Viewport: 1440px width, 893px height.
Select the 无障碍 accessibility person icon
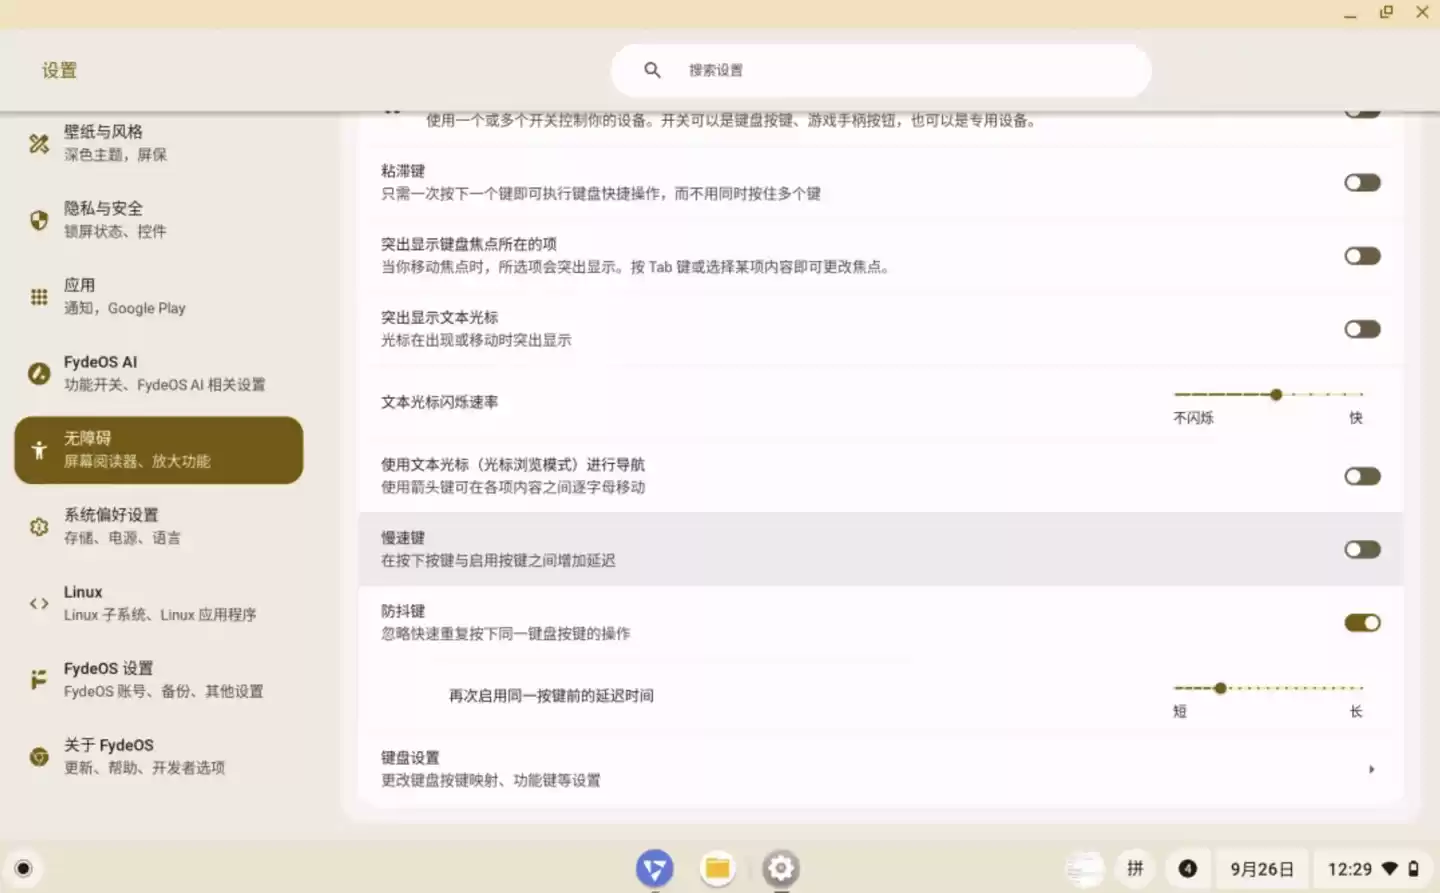[x=38, y=449]
